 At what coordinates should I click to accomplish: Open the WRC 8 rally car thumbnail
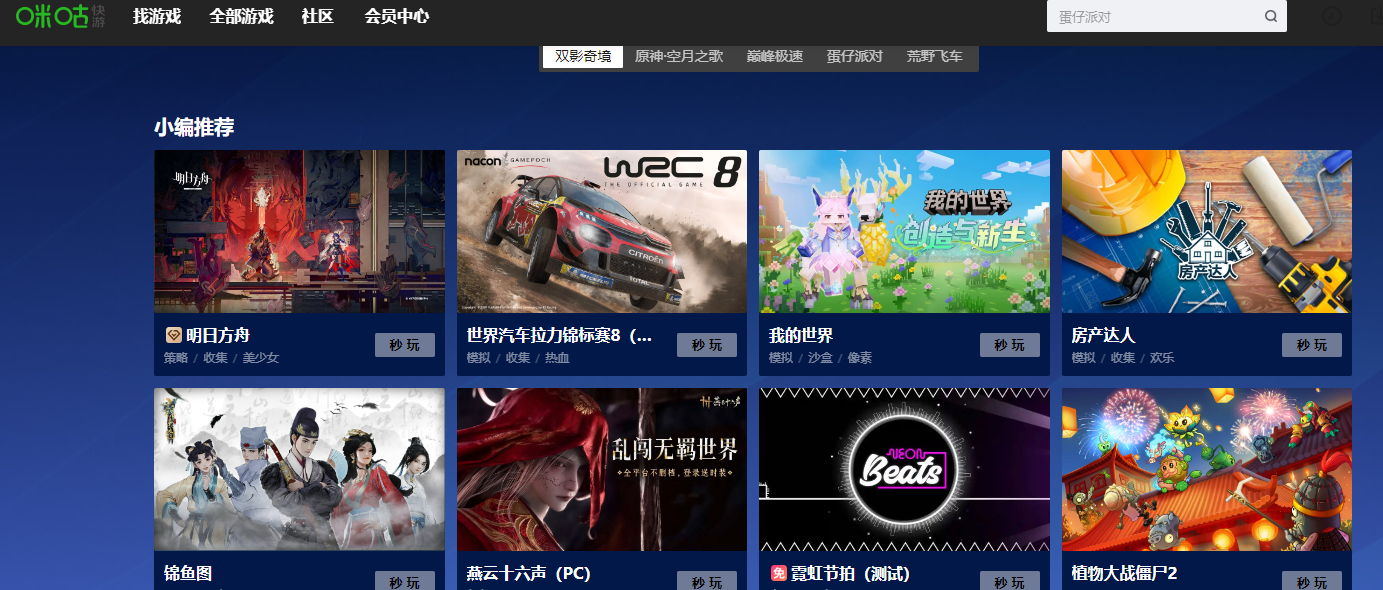click(x=601, y=231)
